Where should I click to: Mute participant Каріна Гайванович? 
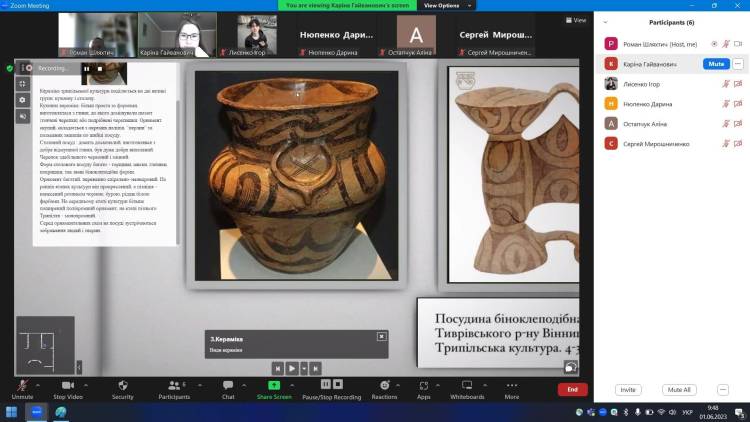tap(715, 63)
